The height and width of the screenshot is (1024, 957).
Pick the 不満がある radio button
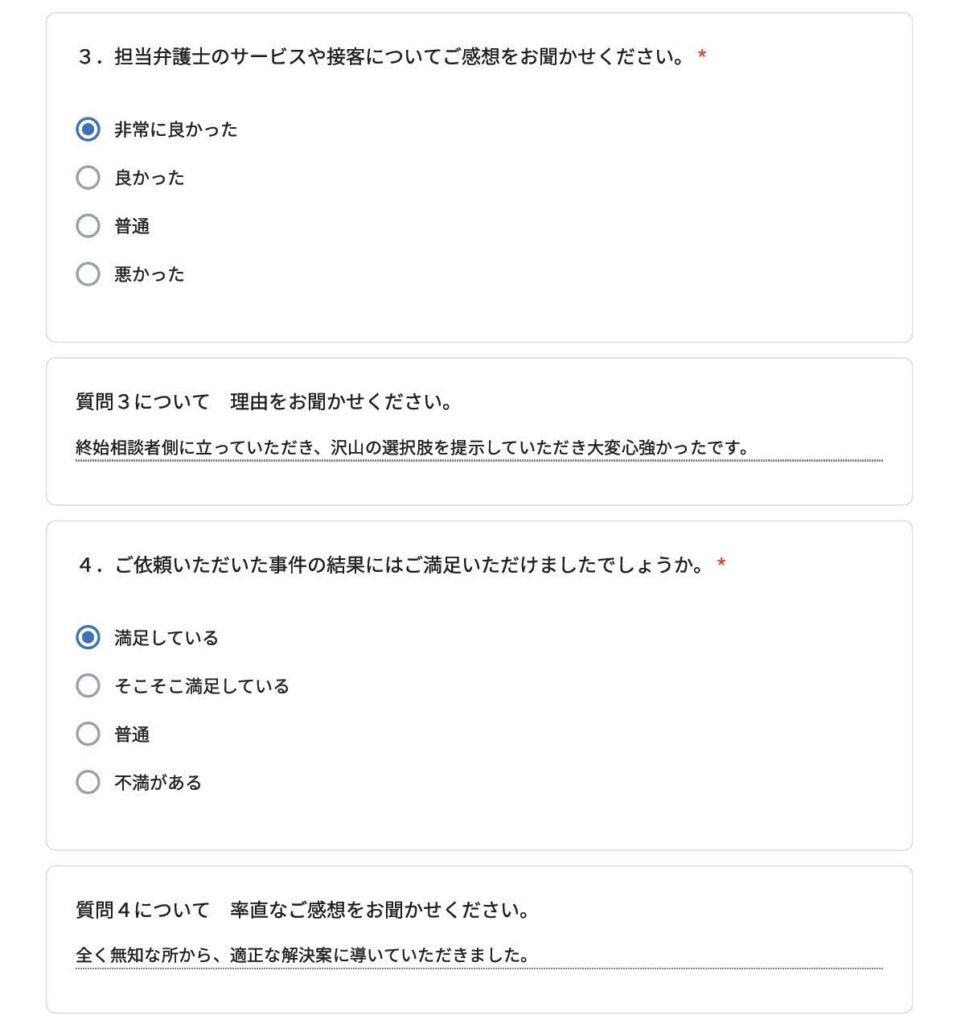(x=88, y=782)
